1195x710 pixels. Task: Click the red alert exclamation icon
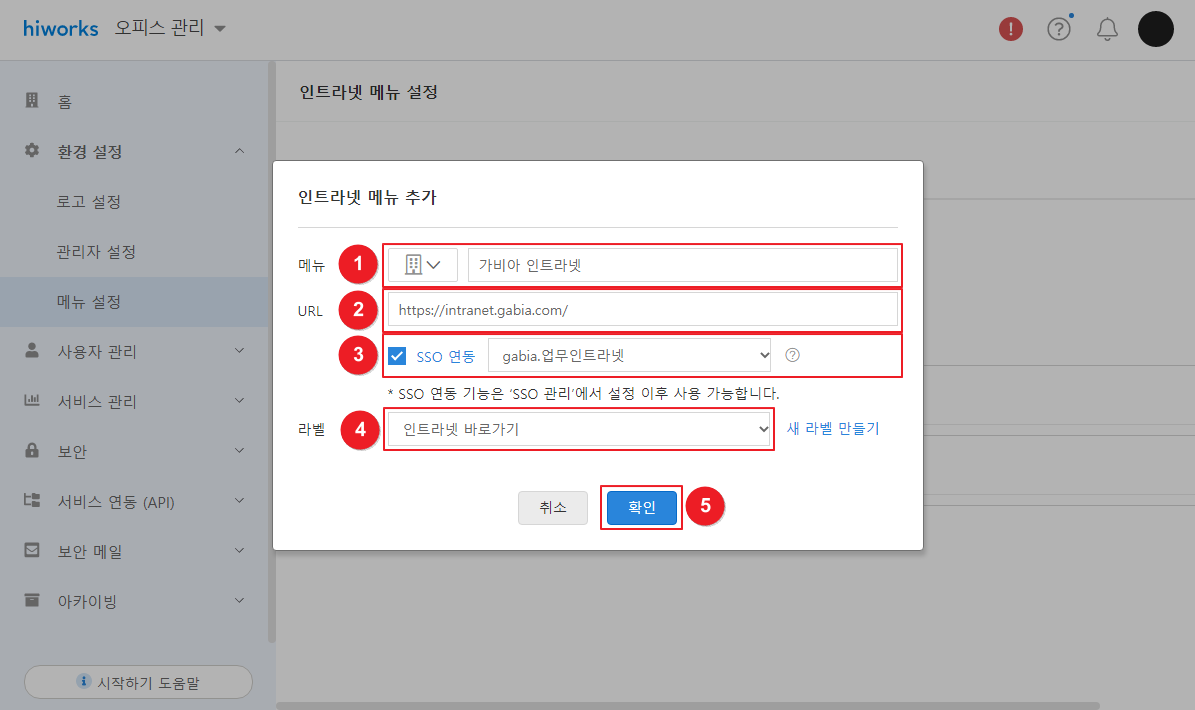(x=1011, y=29)
